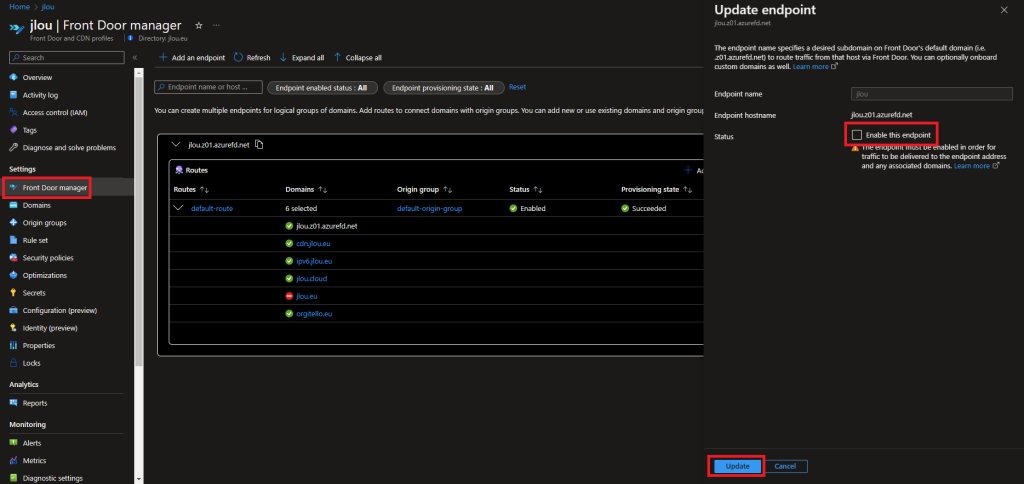
Task: Copy the jlou.z01.azurefd.net hostname icon
Action: coord(259,144)
